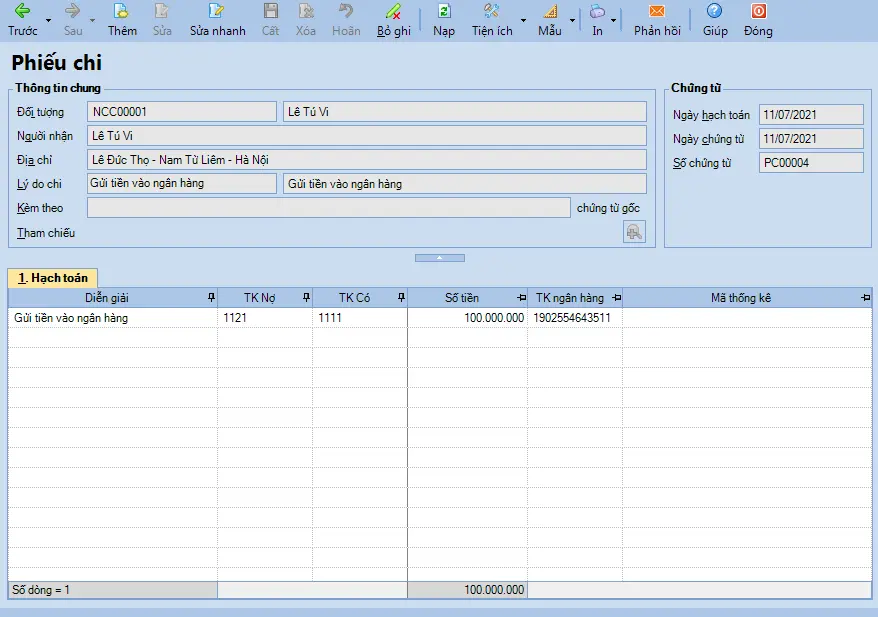Image resolution: width=878 pixels, height=617 pixels.
Task: Click the Cất save icon
Action: tap(270, 11)
